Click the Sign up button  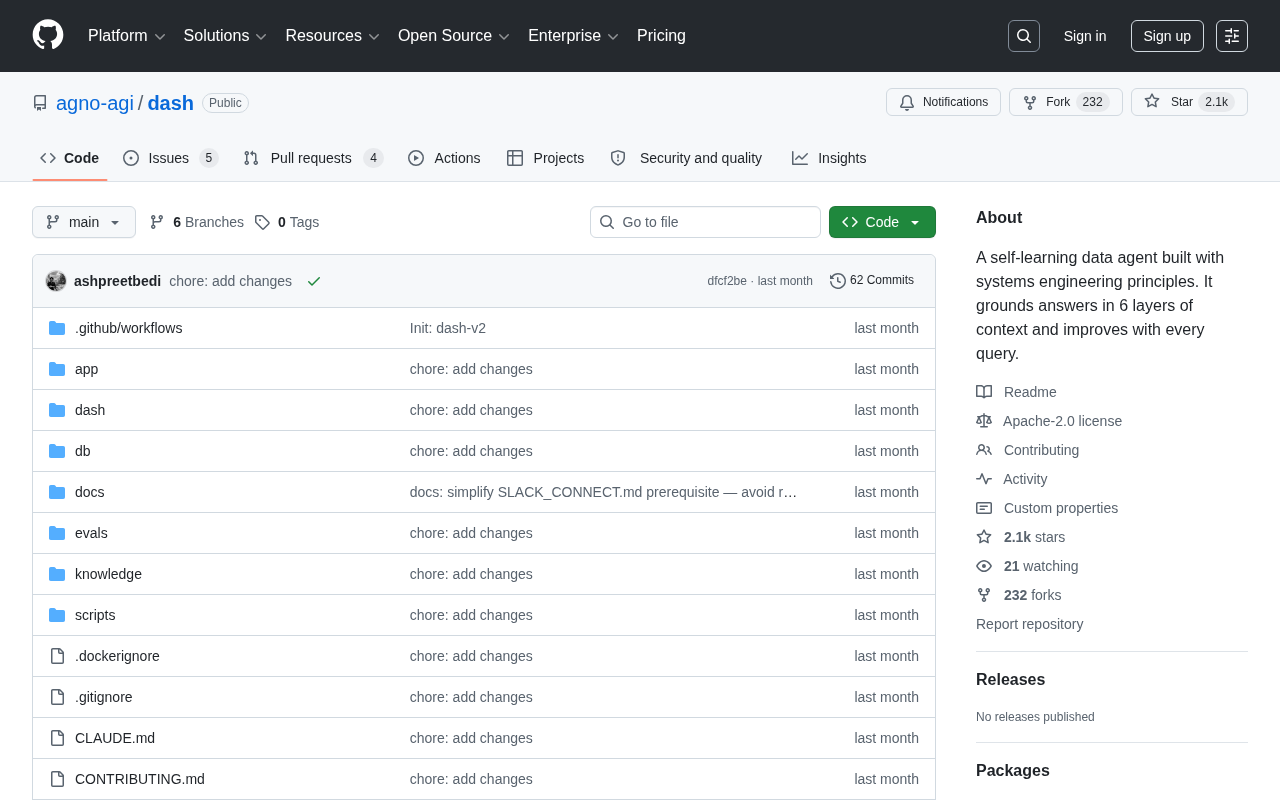pyautogui.click(x=1167, y=36)
